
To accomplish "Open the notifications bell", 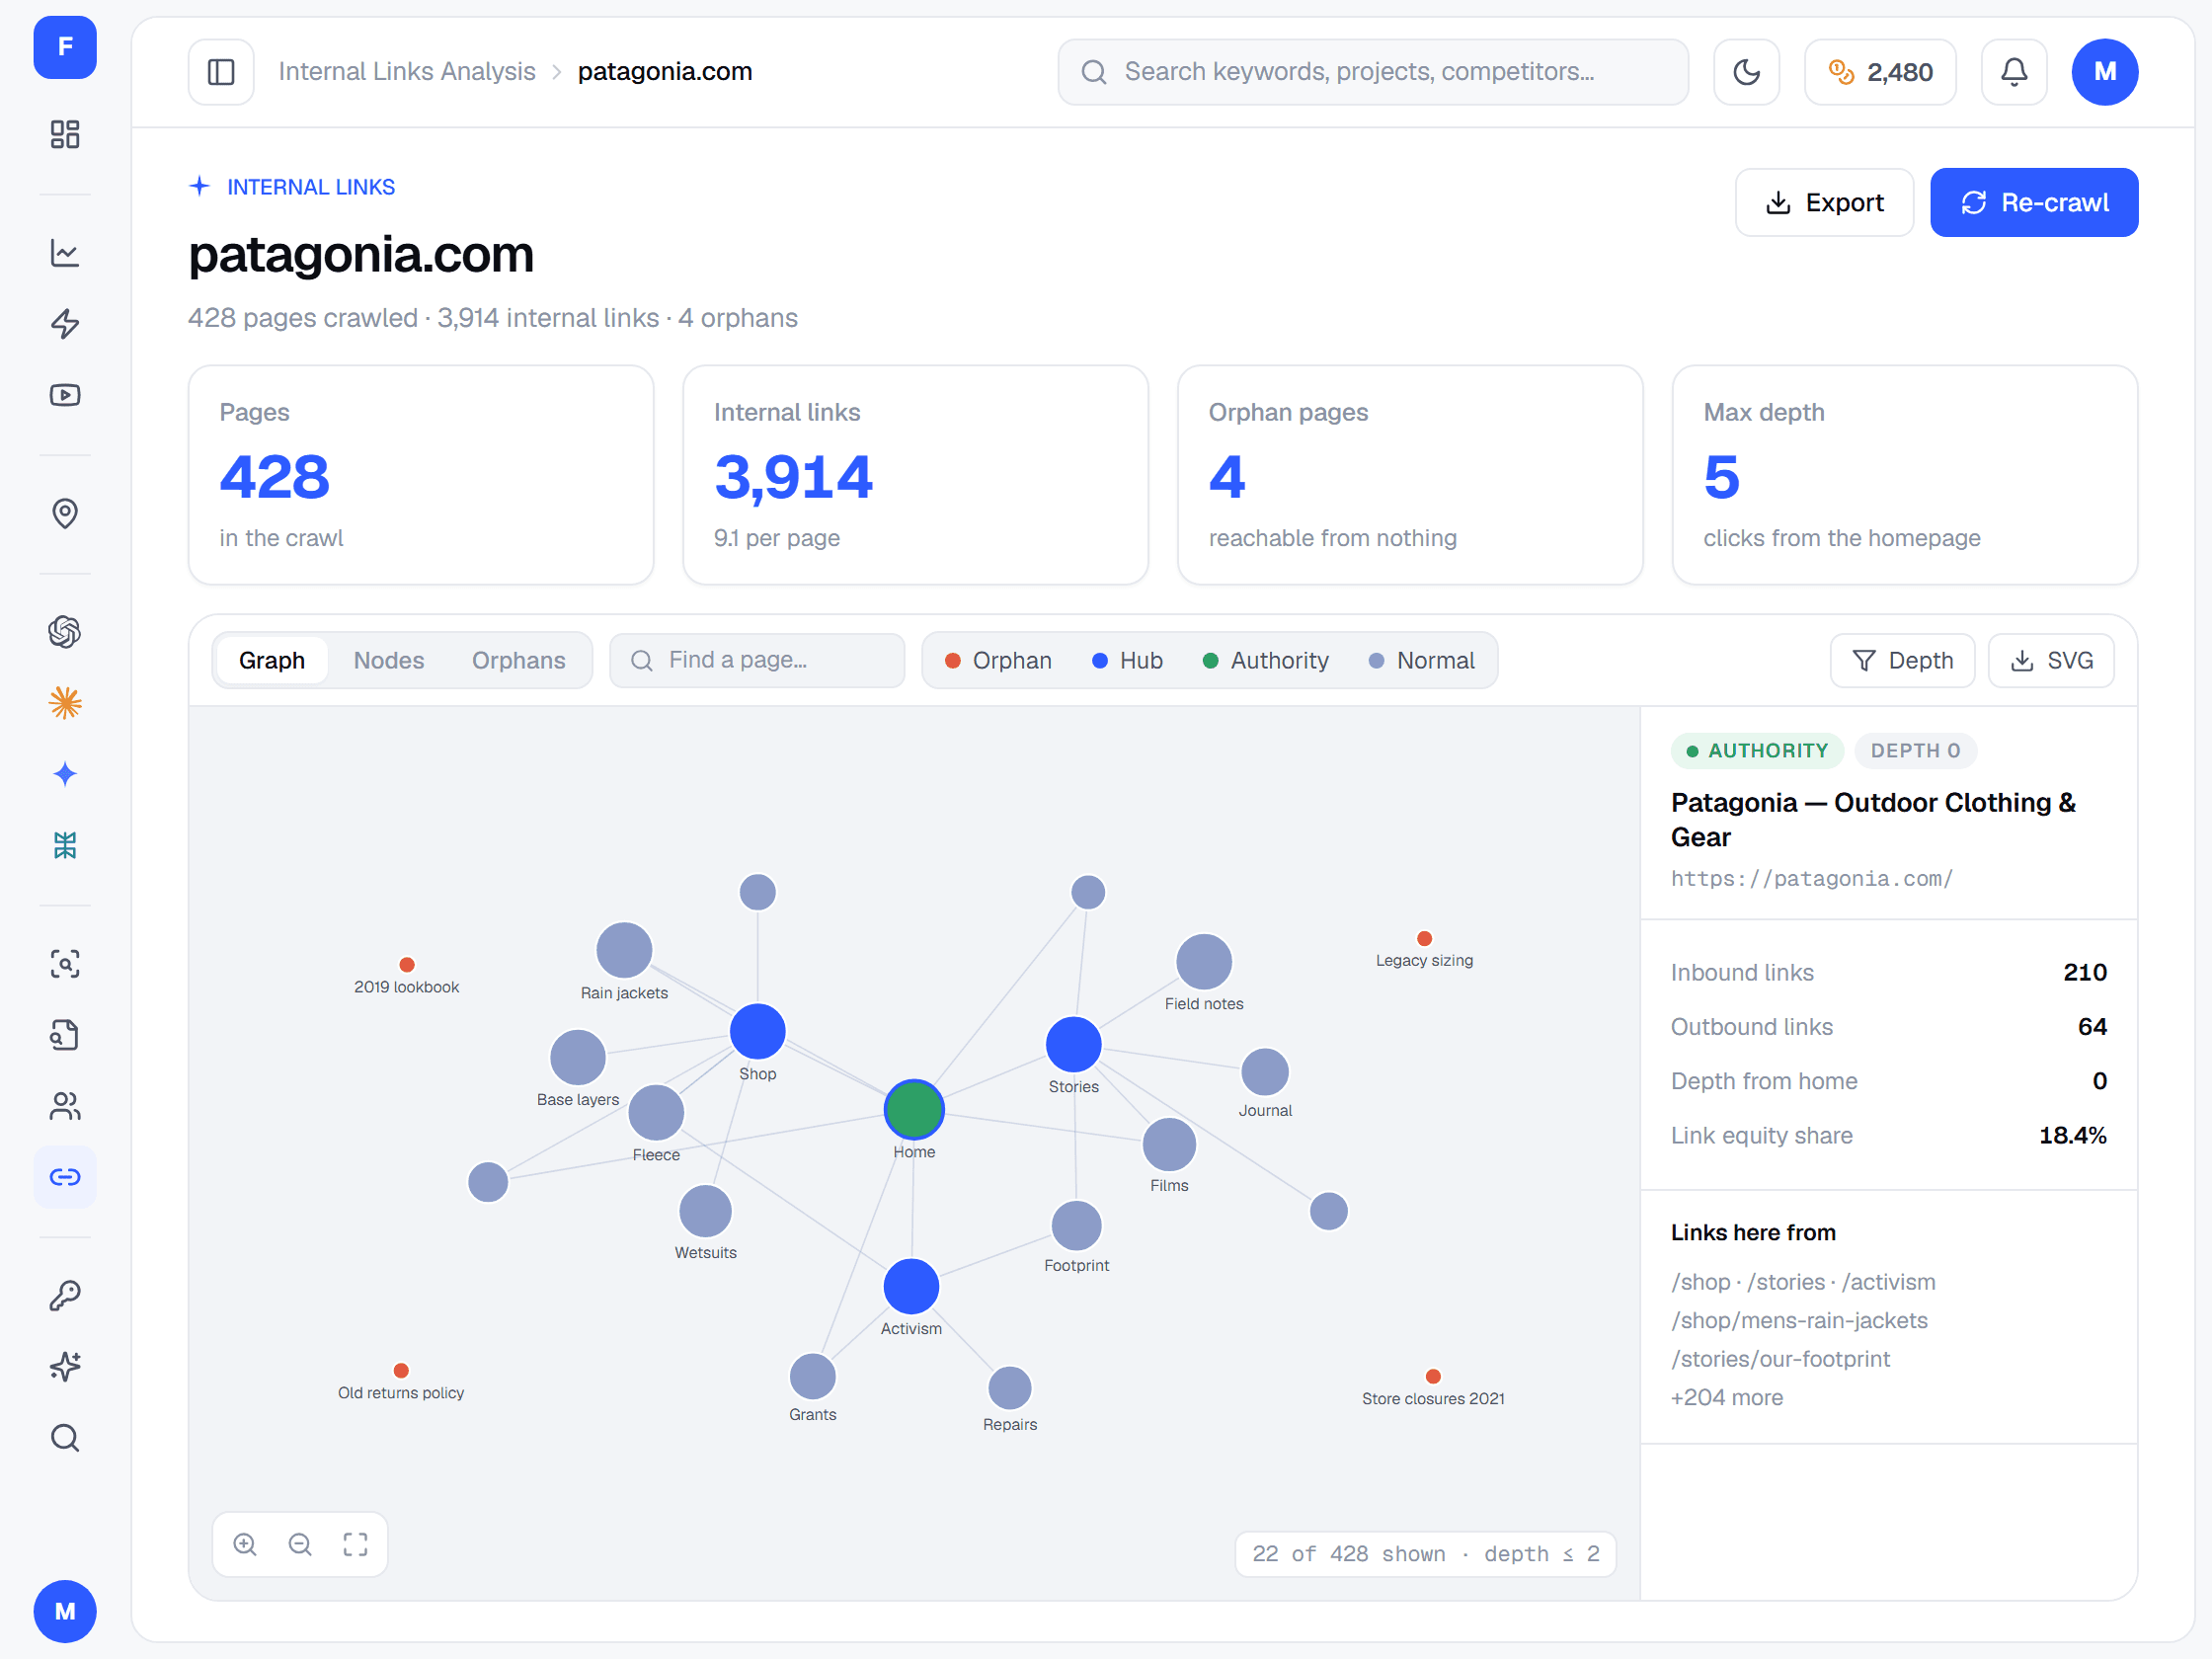I will 2014,72.
